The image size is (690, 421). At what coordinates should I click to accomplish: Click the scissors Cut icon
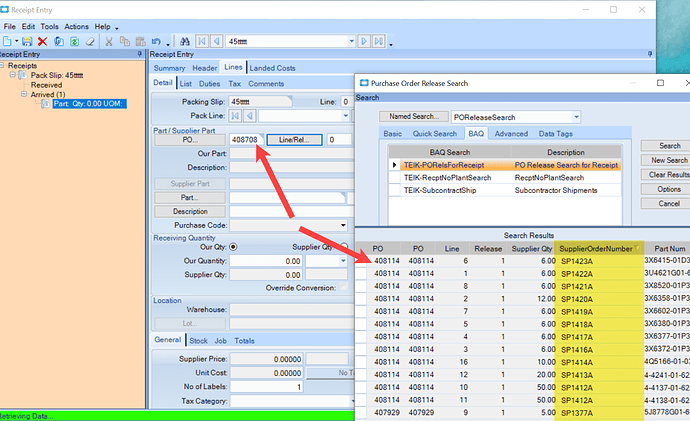[x=109, y=41]
